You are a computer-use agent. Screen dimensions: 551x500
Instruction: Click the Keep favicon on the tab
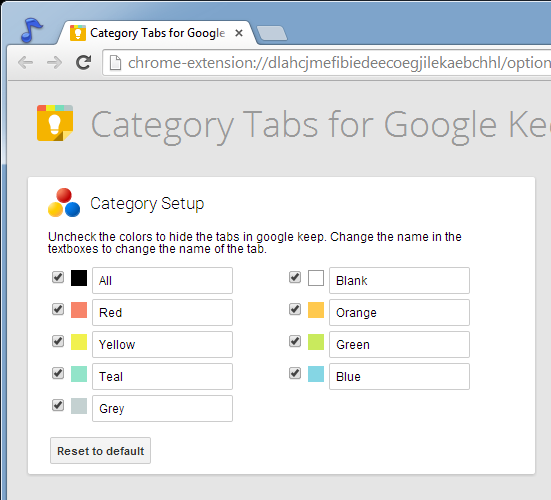78,33
